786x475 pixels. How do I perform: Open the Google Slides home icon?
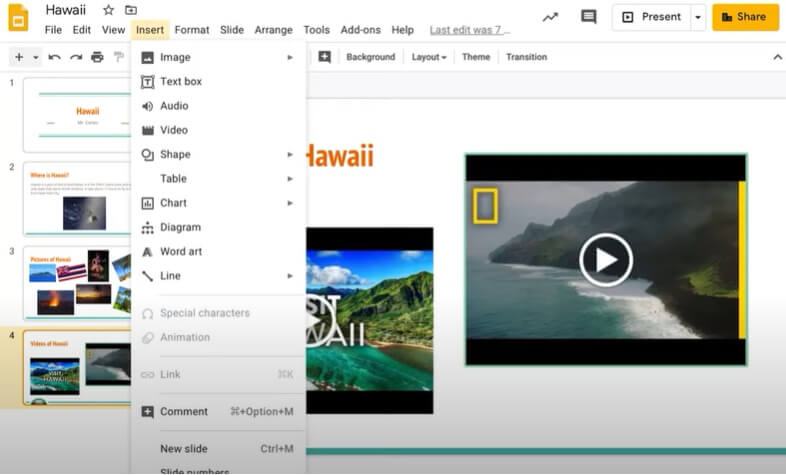pyautogui.click(x=18, y=18)
